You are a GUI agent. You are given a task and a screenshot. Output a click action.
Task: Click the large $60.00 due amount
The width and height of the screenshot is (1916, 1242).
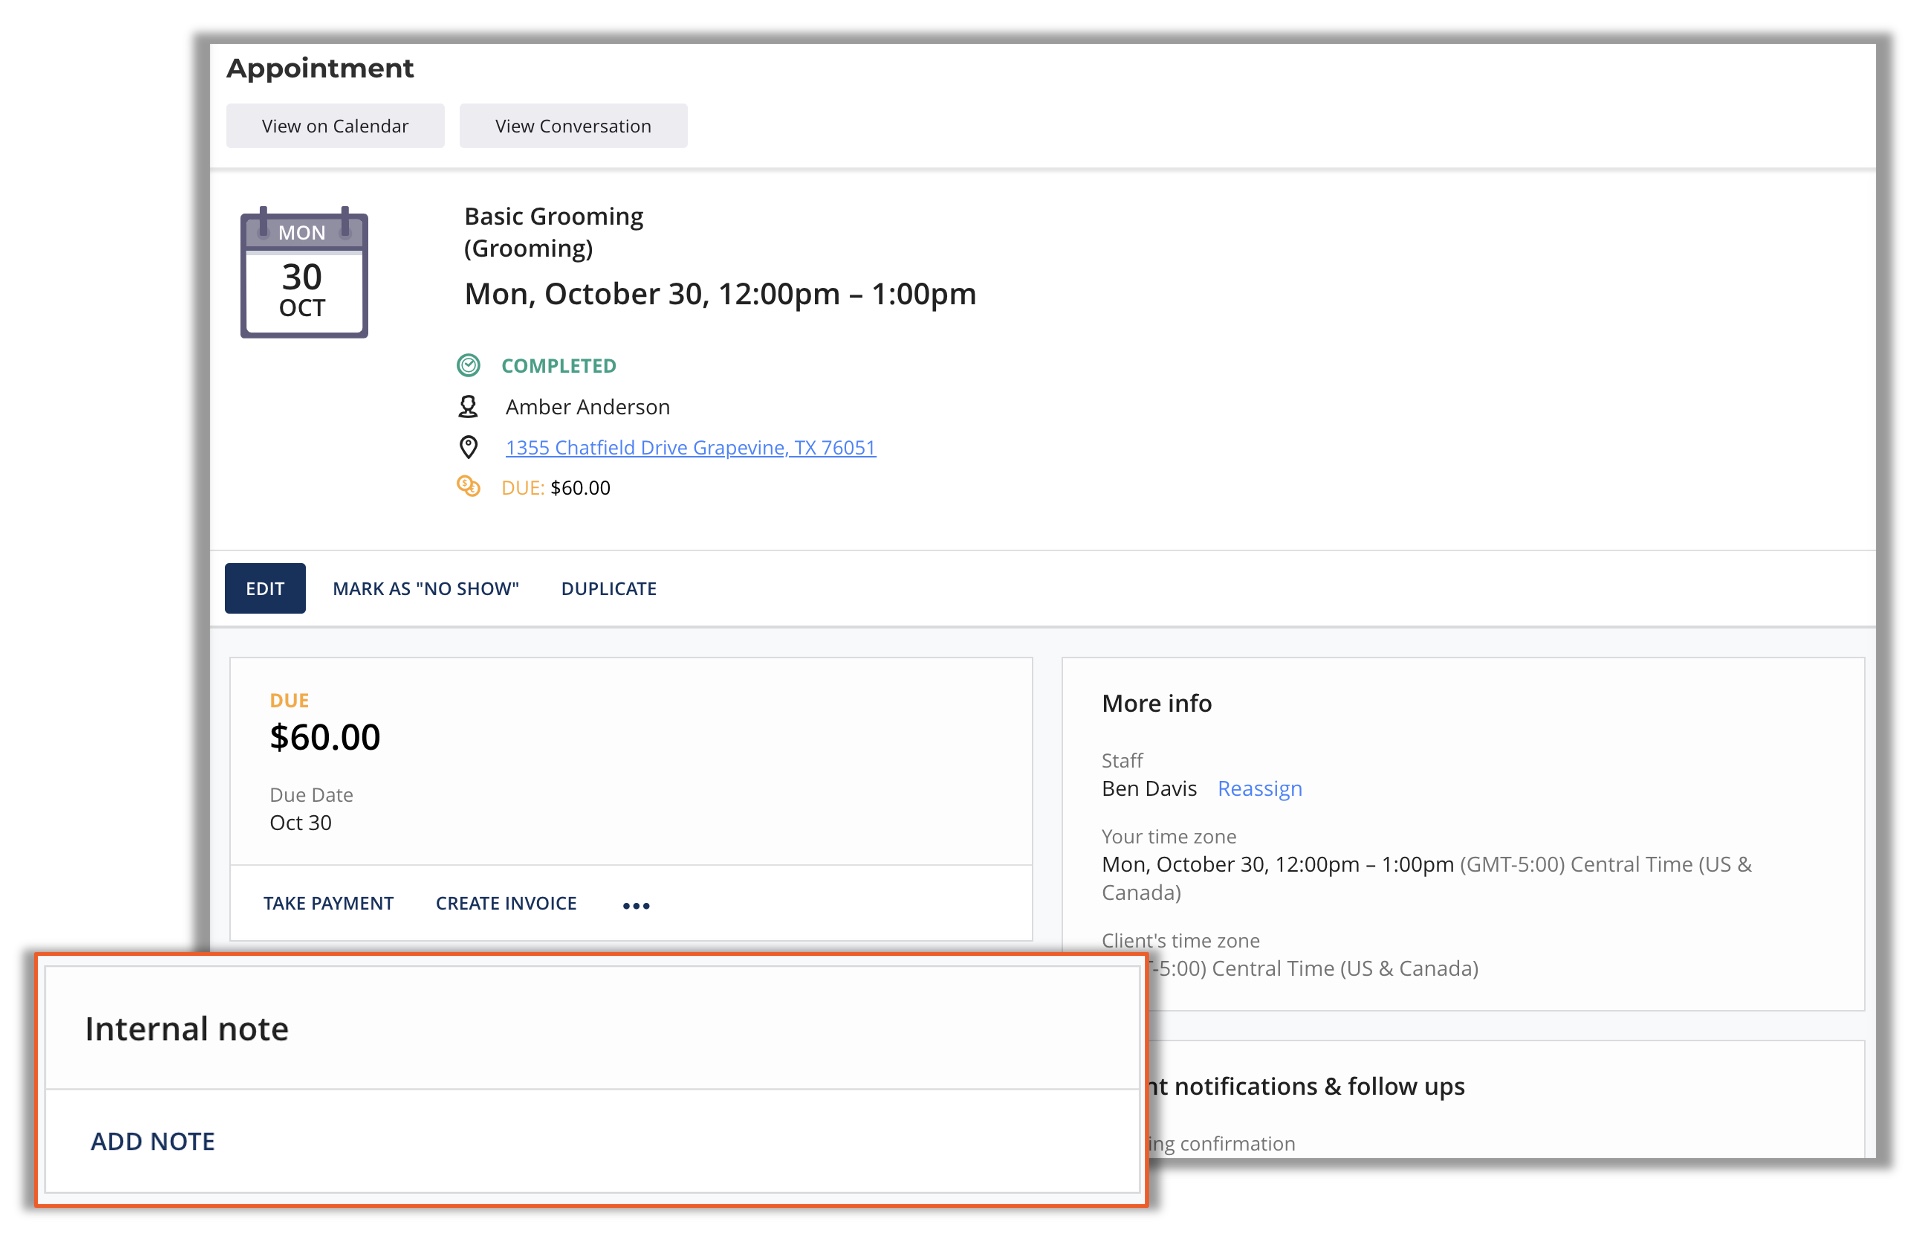click(x=325, y=738)
